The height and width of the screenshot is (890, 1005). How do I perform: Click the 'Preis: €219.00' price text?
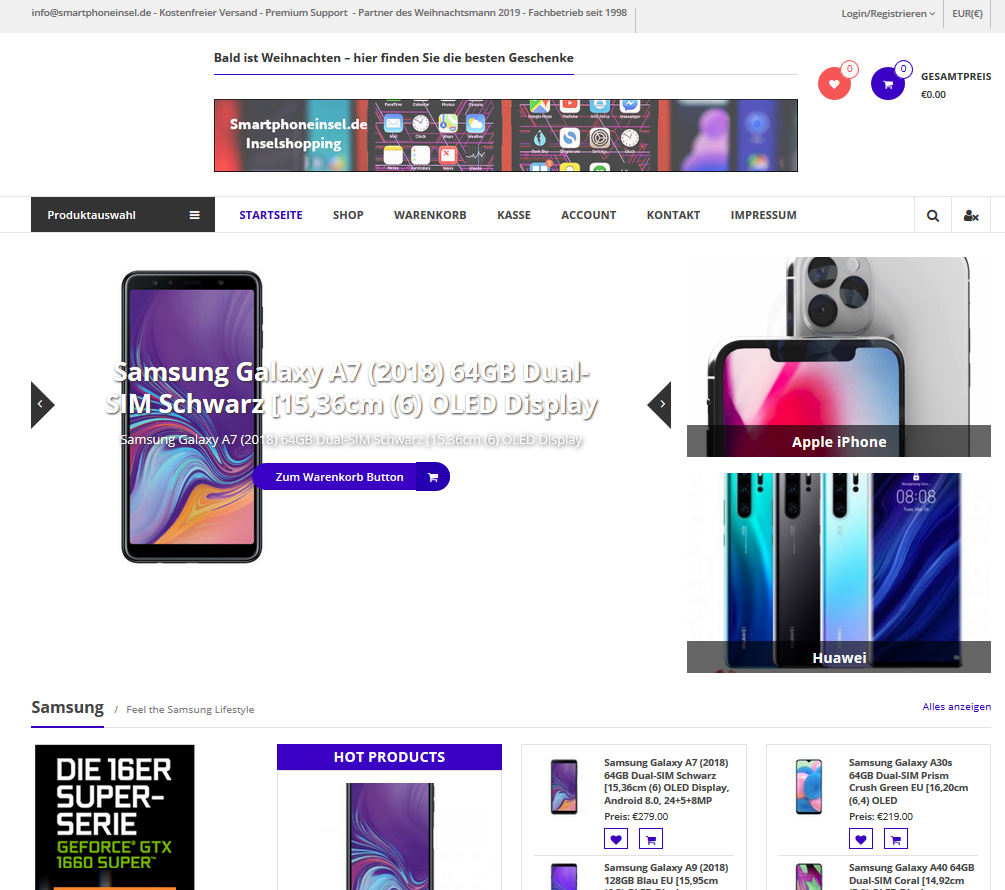click(x=881, y=816)
